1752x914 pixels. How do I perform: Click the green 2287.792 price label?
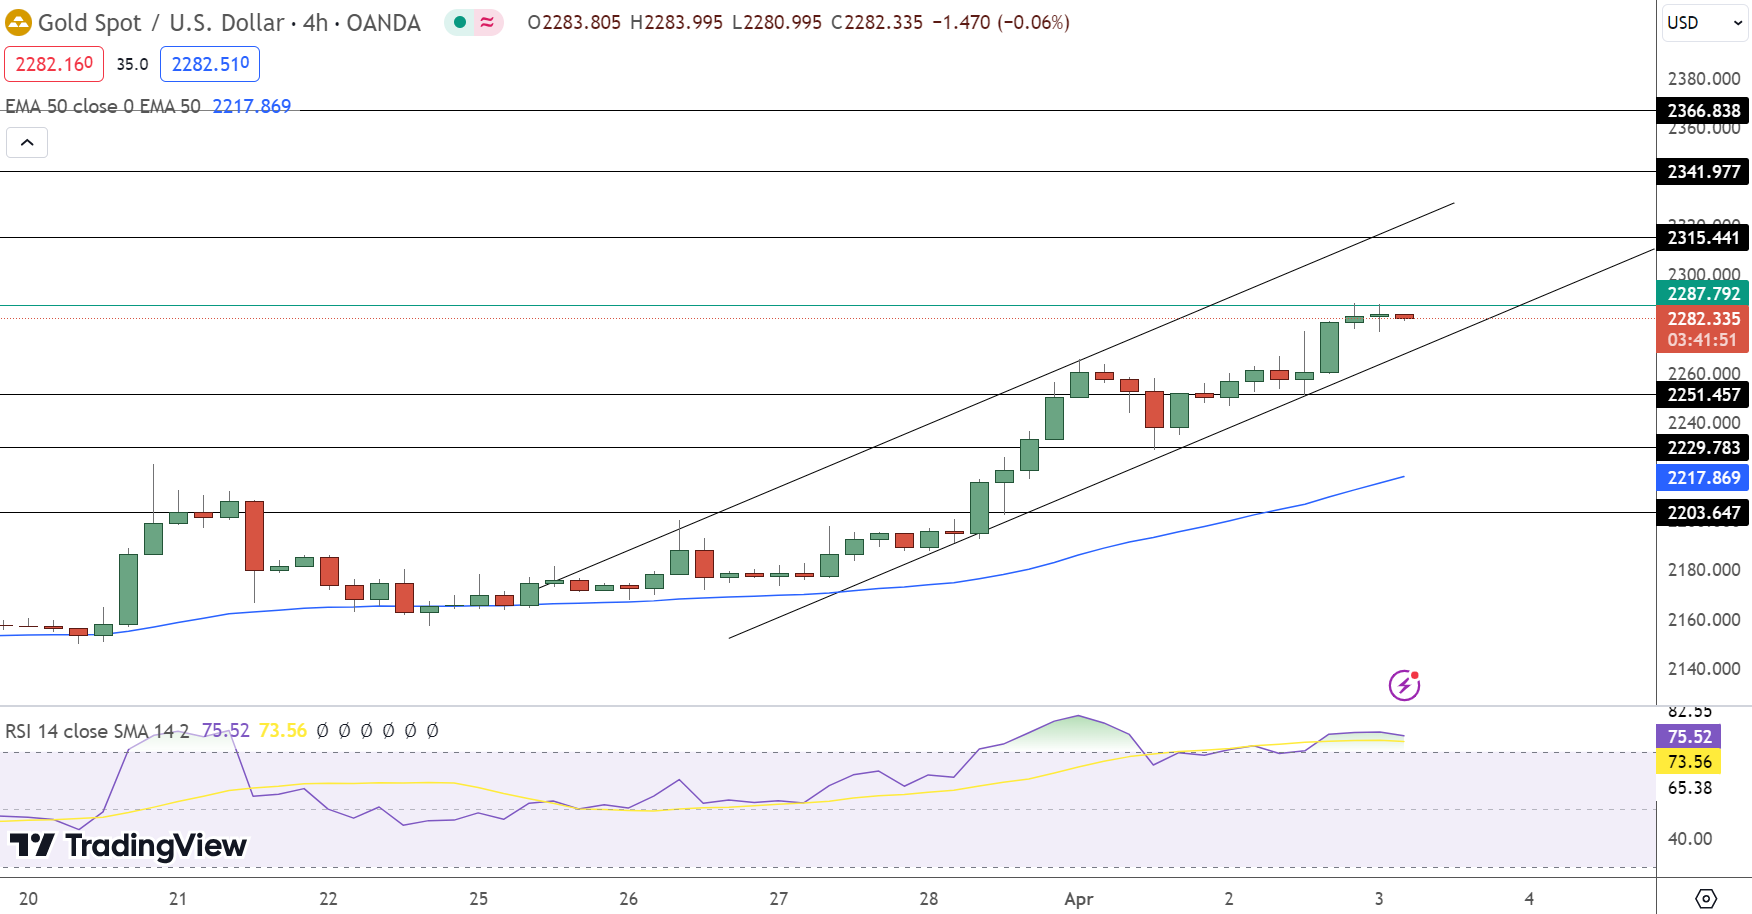1703,293
